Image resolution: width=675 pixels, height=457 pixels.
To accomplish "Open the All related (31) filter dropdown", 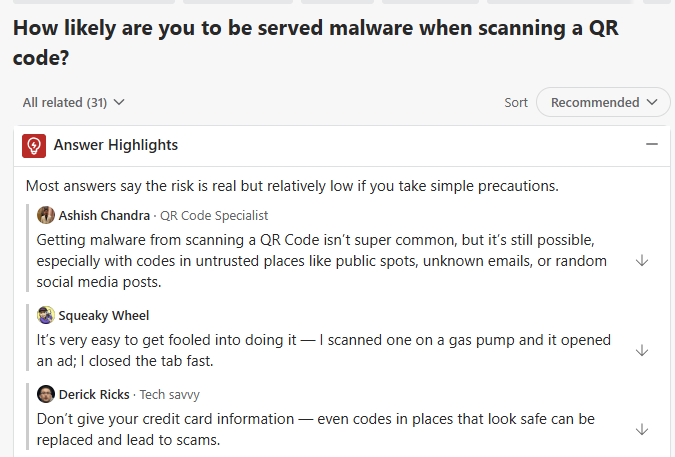I will pyautogui.click(x=74, y=102).
